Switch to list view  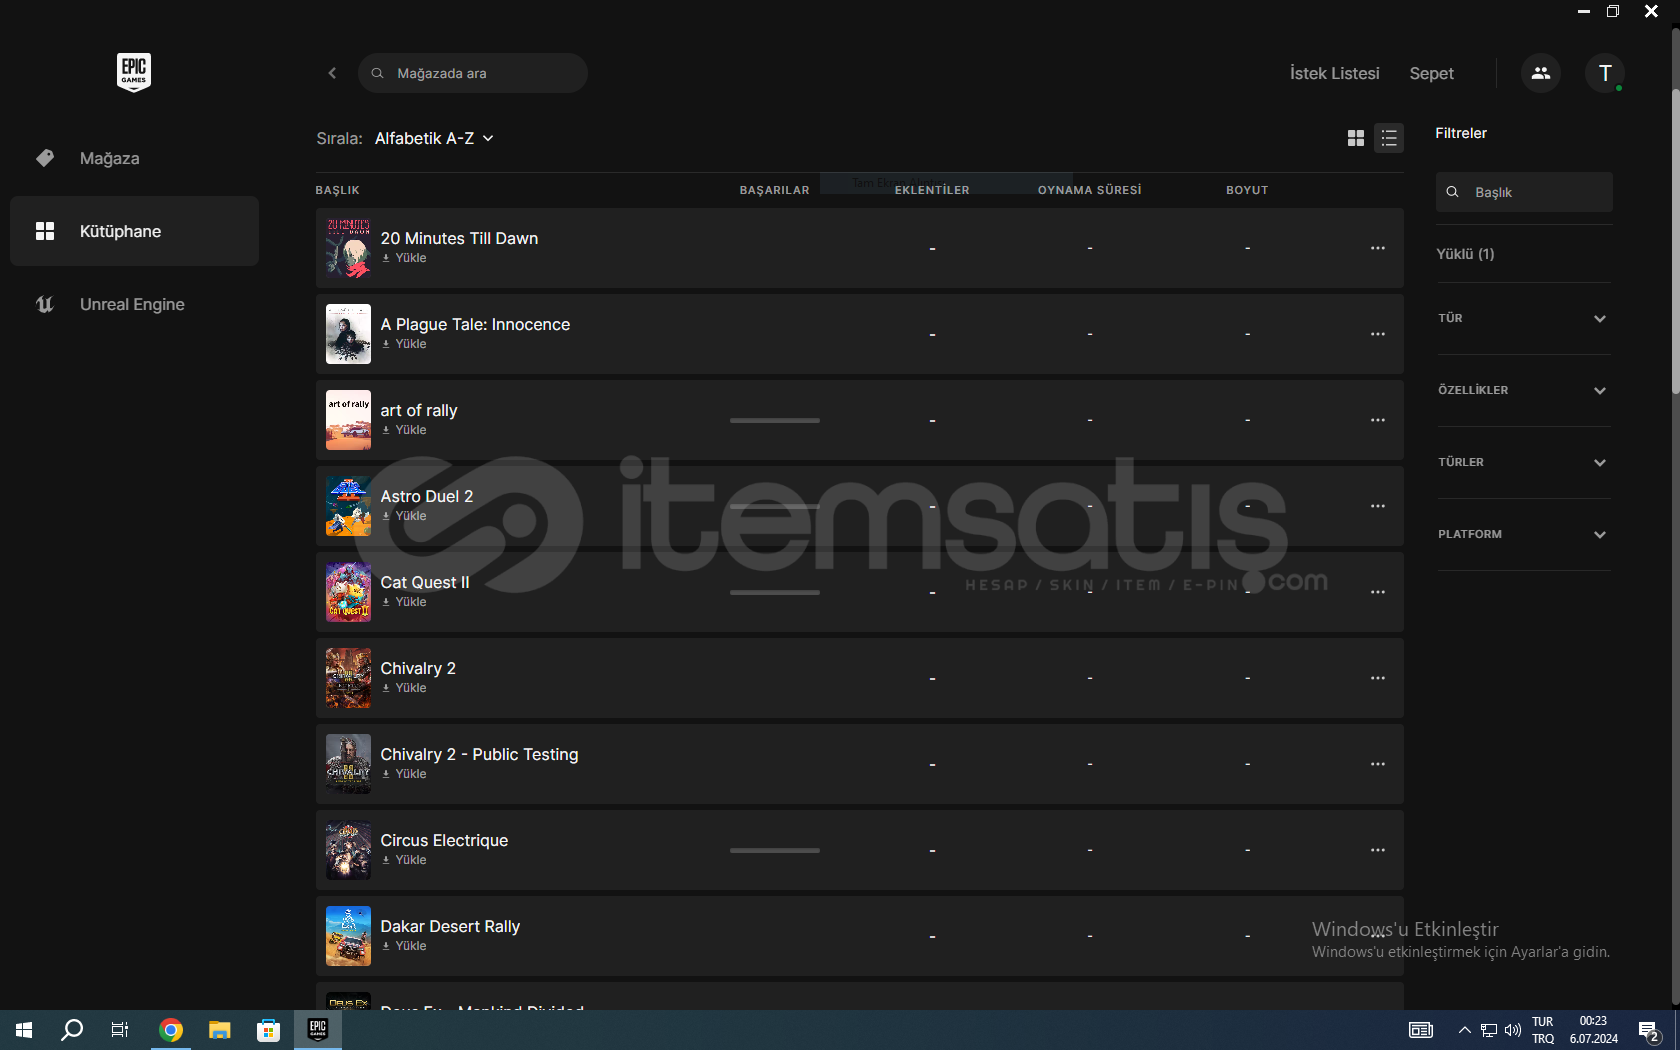[1389, 138]
